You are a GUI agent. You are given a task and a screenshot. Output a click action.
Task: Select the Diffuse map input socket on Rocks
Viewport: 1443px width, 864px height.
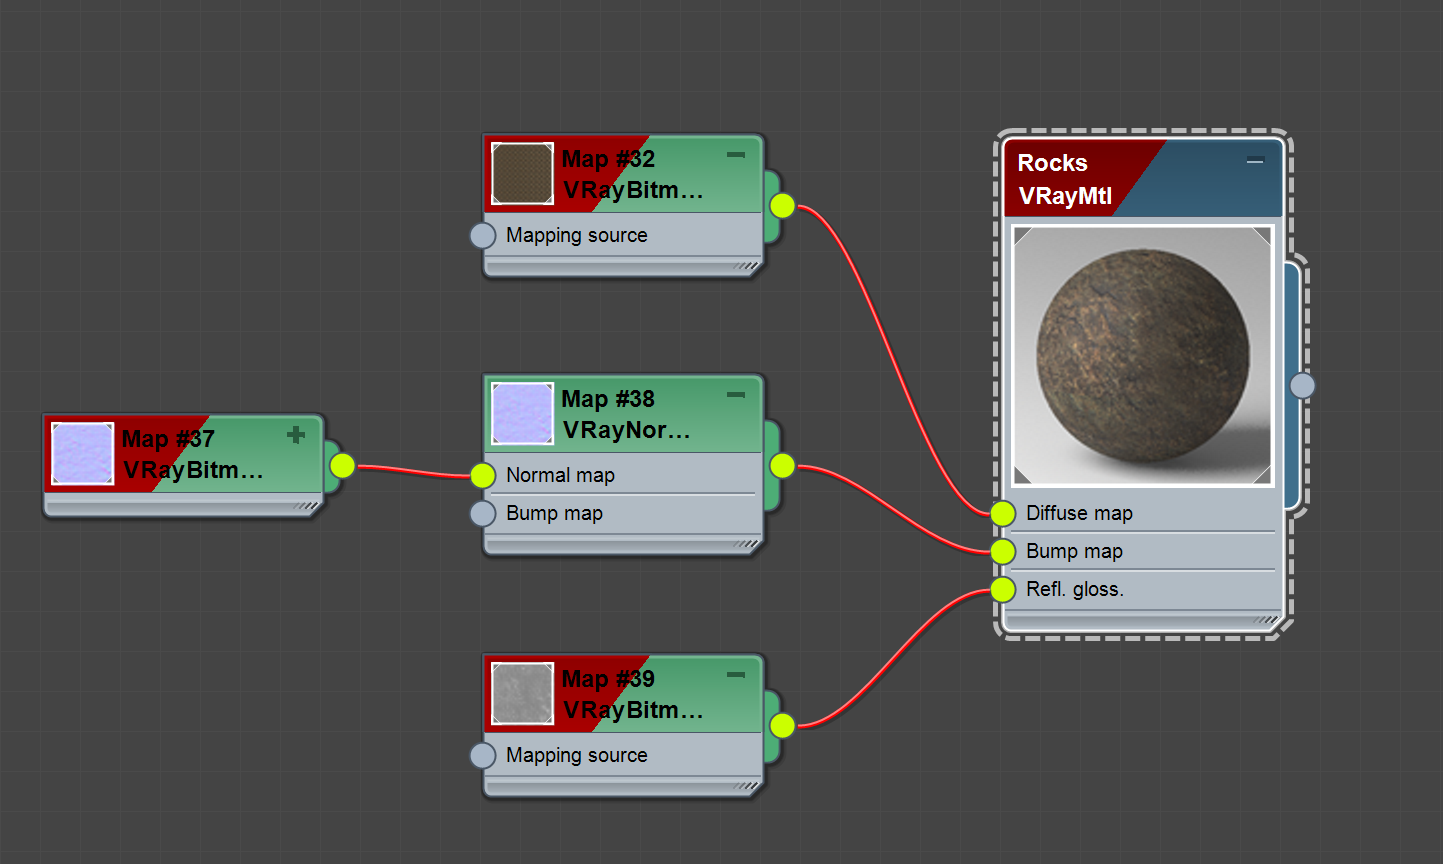(x=1001, y=514)
